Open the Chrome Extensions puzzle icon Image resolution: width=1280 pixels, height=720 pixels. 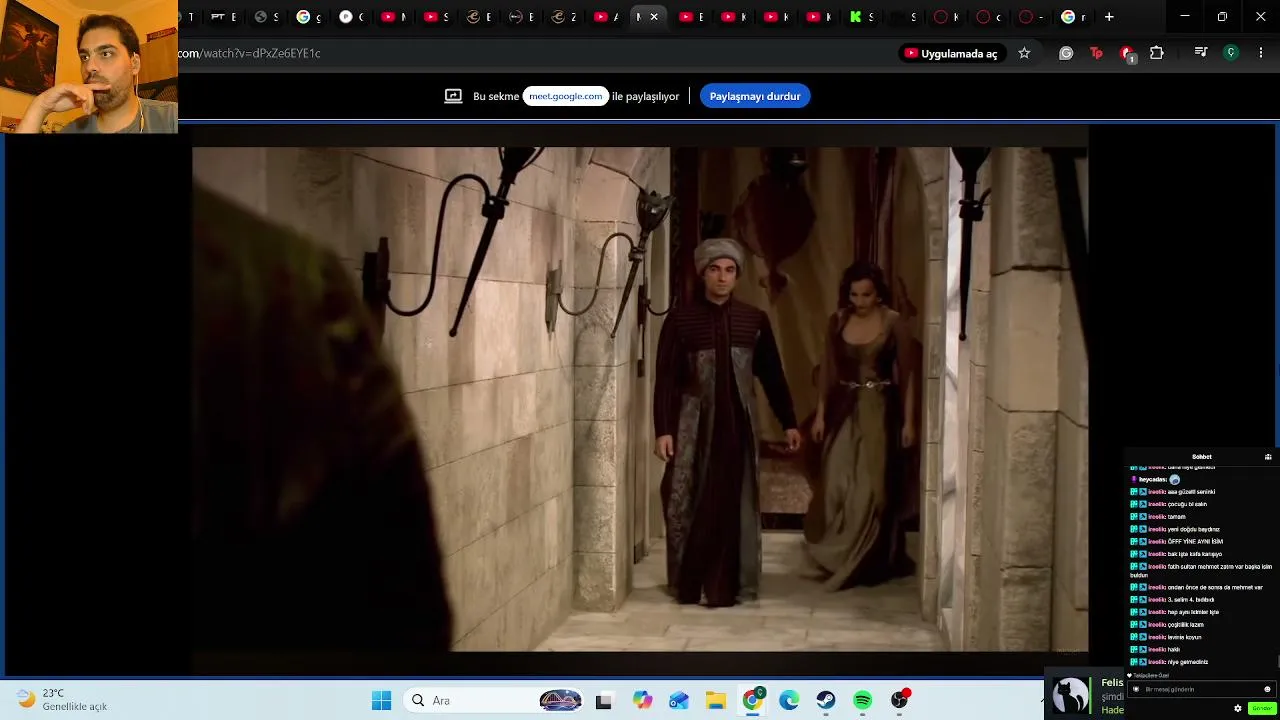coord(1157,53)
